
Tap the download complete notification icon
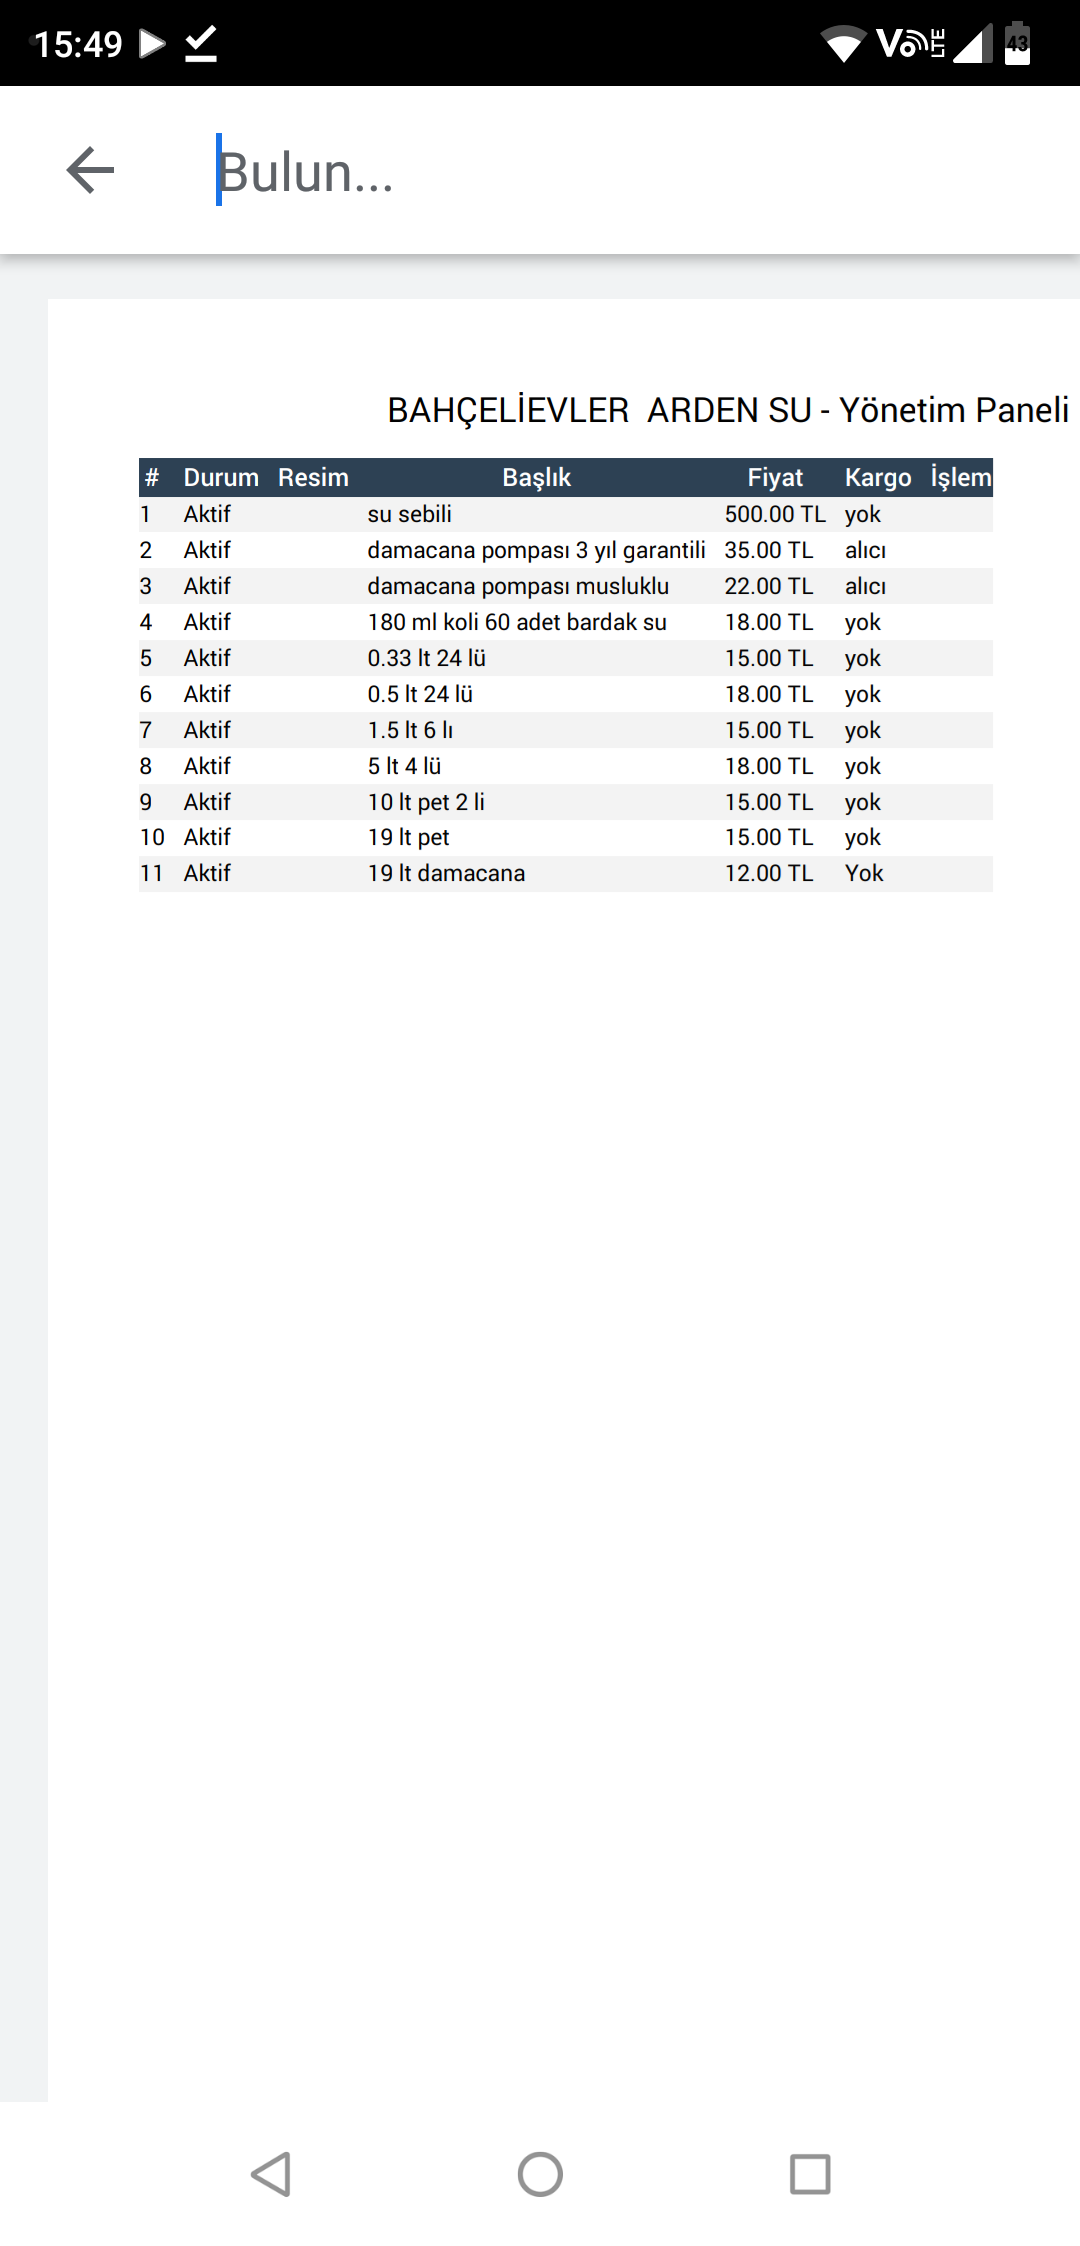[201, 44]
